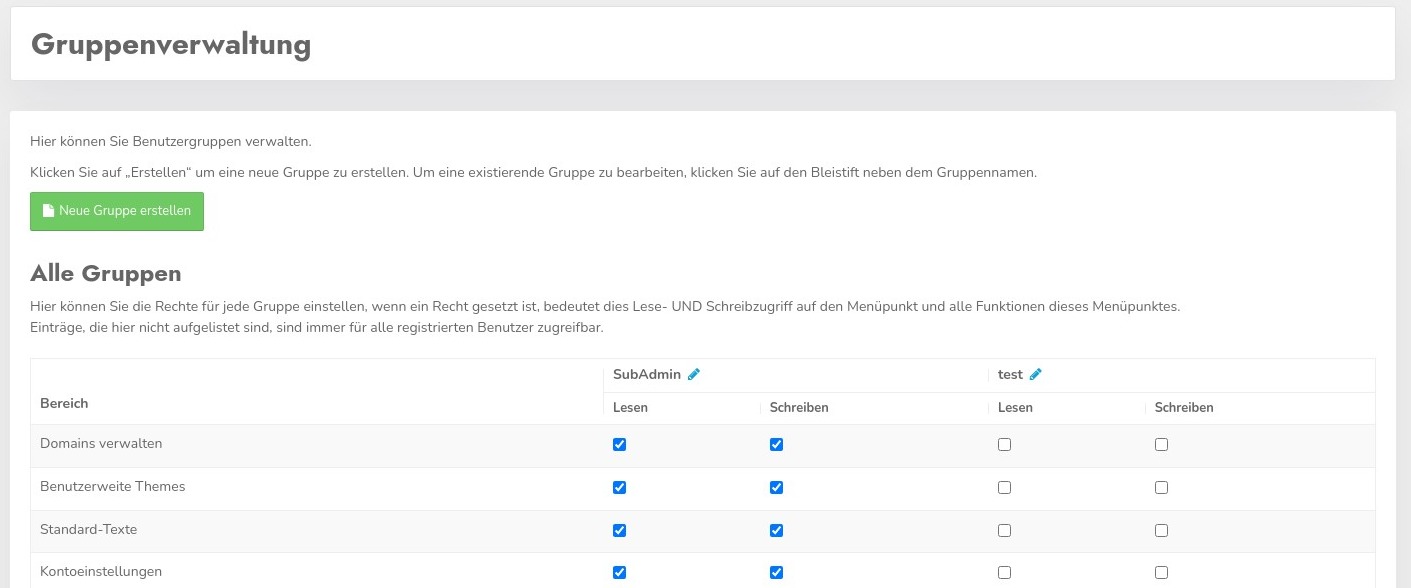Check test Schreiben for Benutzerweite Themes
Viewport: 1411px width, 588px height.
click(x=1161, y=488)
